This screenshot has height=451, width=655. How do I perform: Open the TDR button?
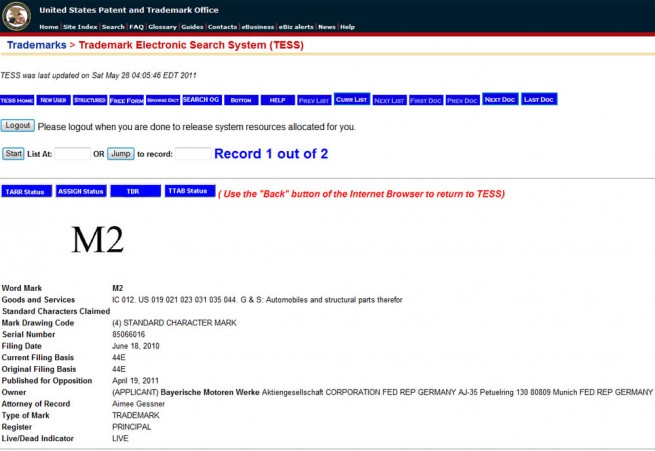[135, 191]
